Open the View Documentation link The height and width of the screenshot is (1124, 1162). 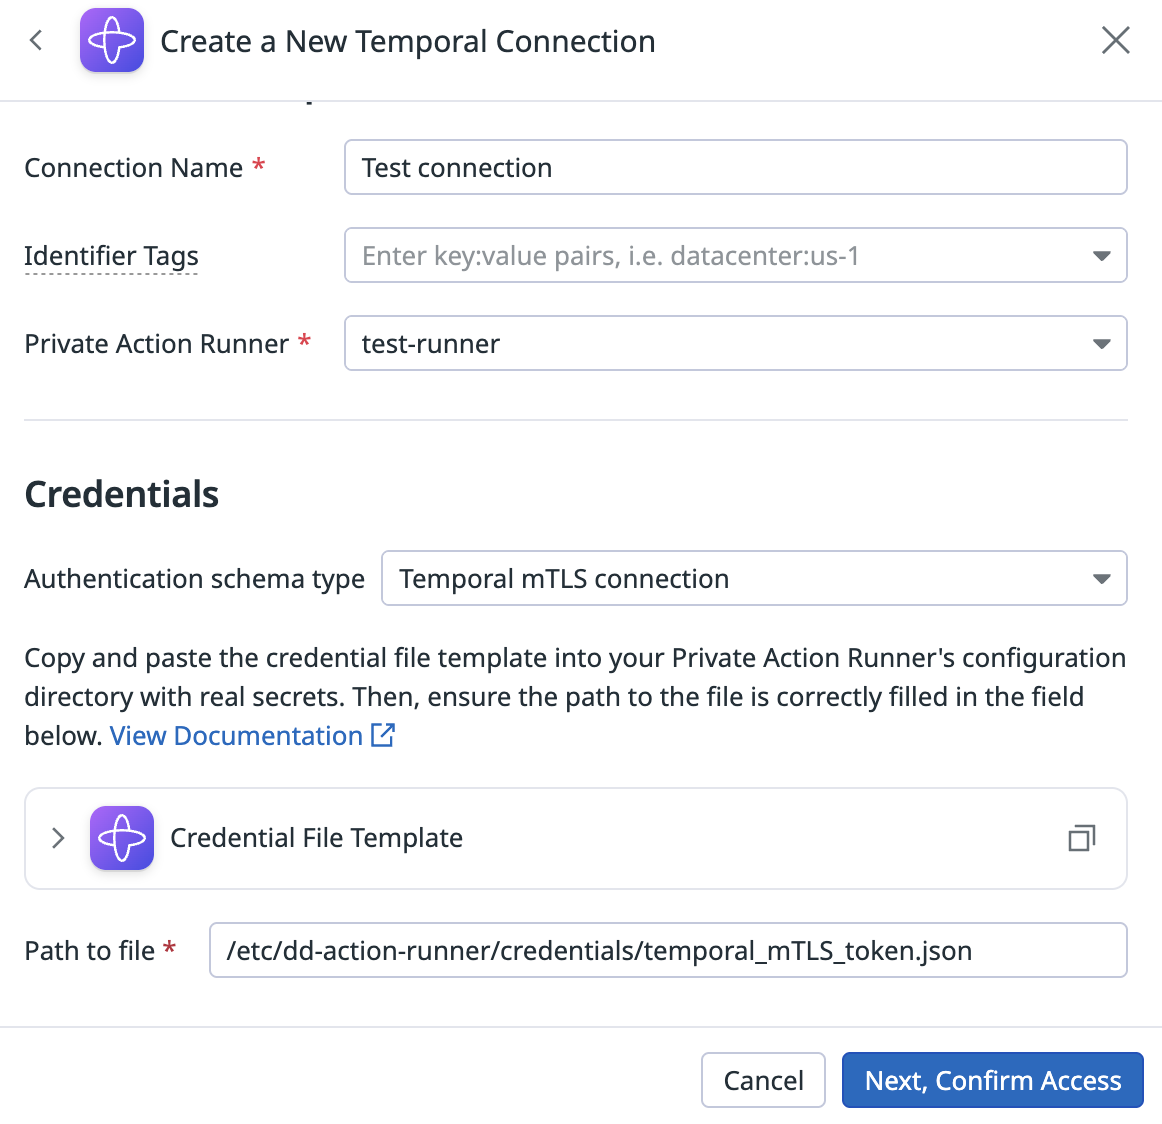pos(236,736)
